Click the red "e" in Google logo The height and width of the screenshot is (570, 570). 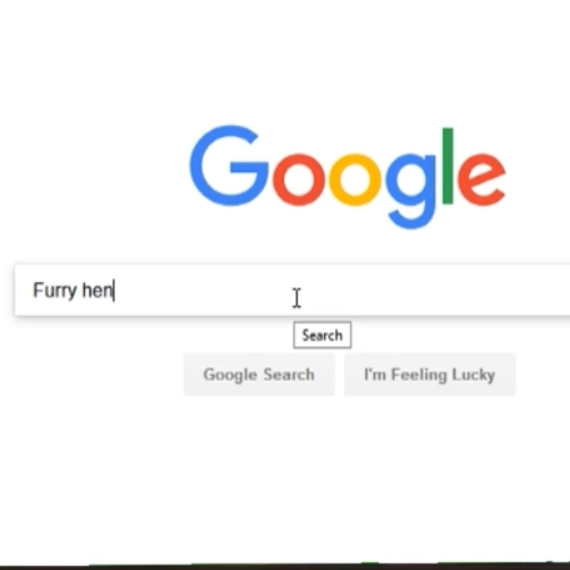[x=481, y=180]
